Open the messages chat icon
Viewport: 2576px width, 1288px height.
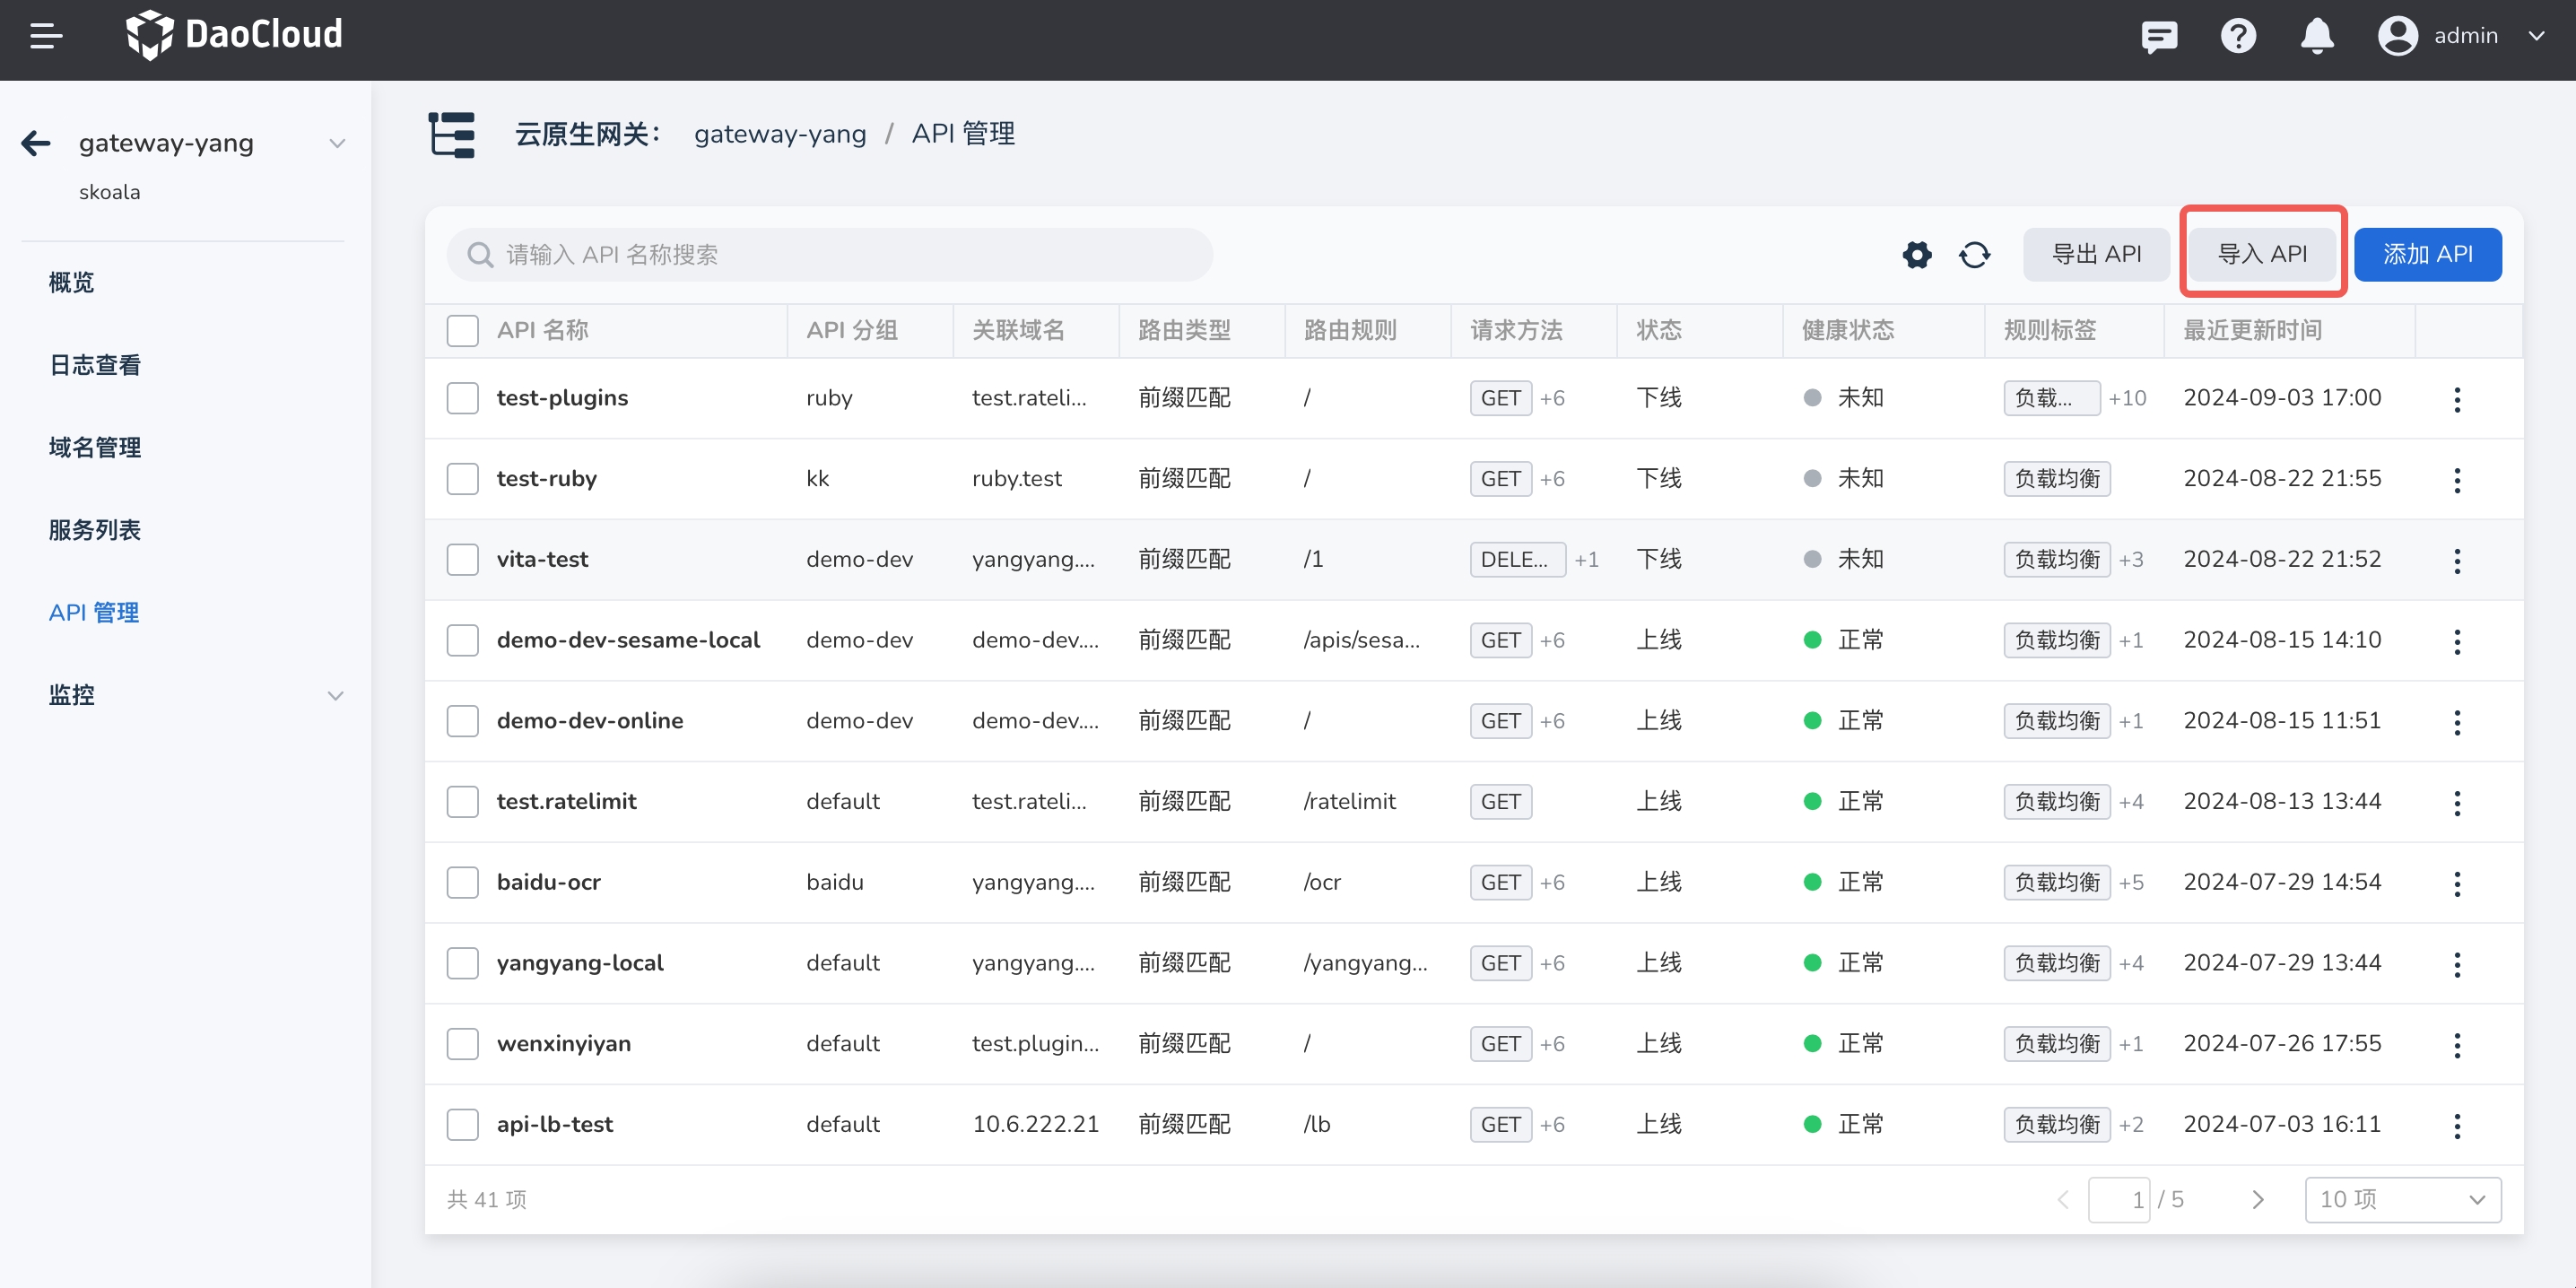point(2159,37)
